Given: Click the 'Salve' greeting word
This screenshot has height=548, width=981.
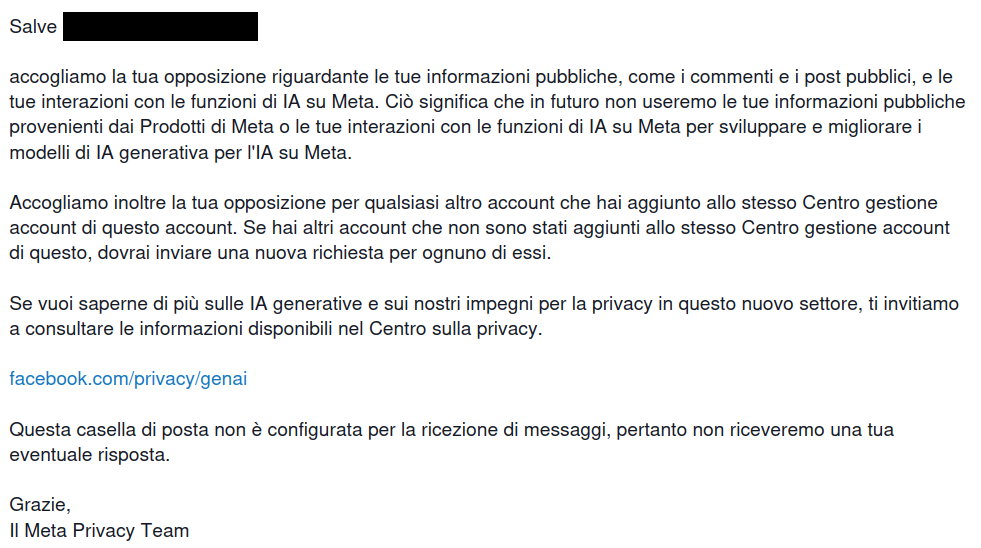Looking at the screenshot, I should point(33,26).
